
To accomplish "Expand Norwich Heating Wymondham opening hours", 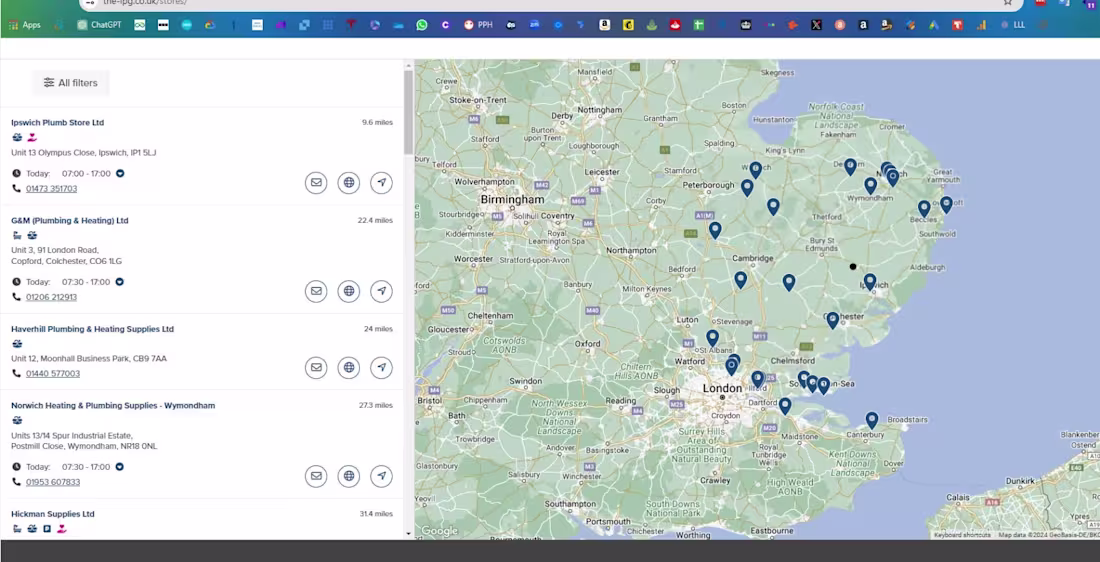I will pos(119,467).
